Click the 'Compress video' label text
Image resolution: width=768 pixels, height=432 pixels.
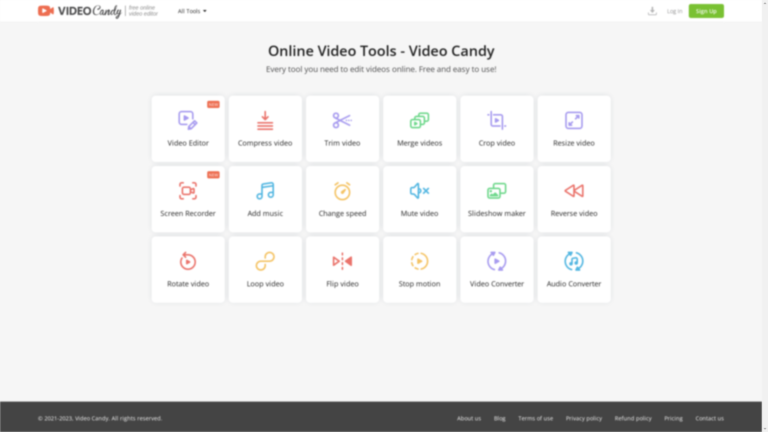pos(265,143)
